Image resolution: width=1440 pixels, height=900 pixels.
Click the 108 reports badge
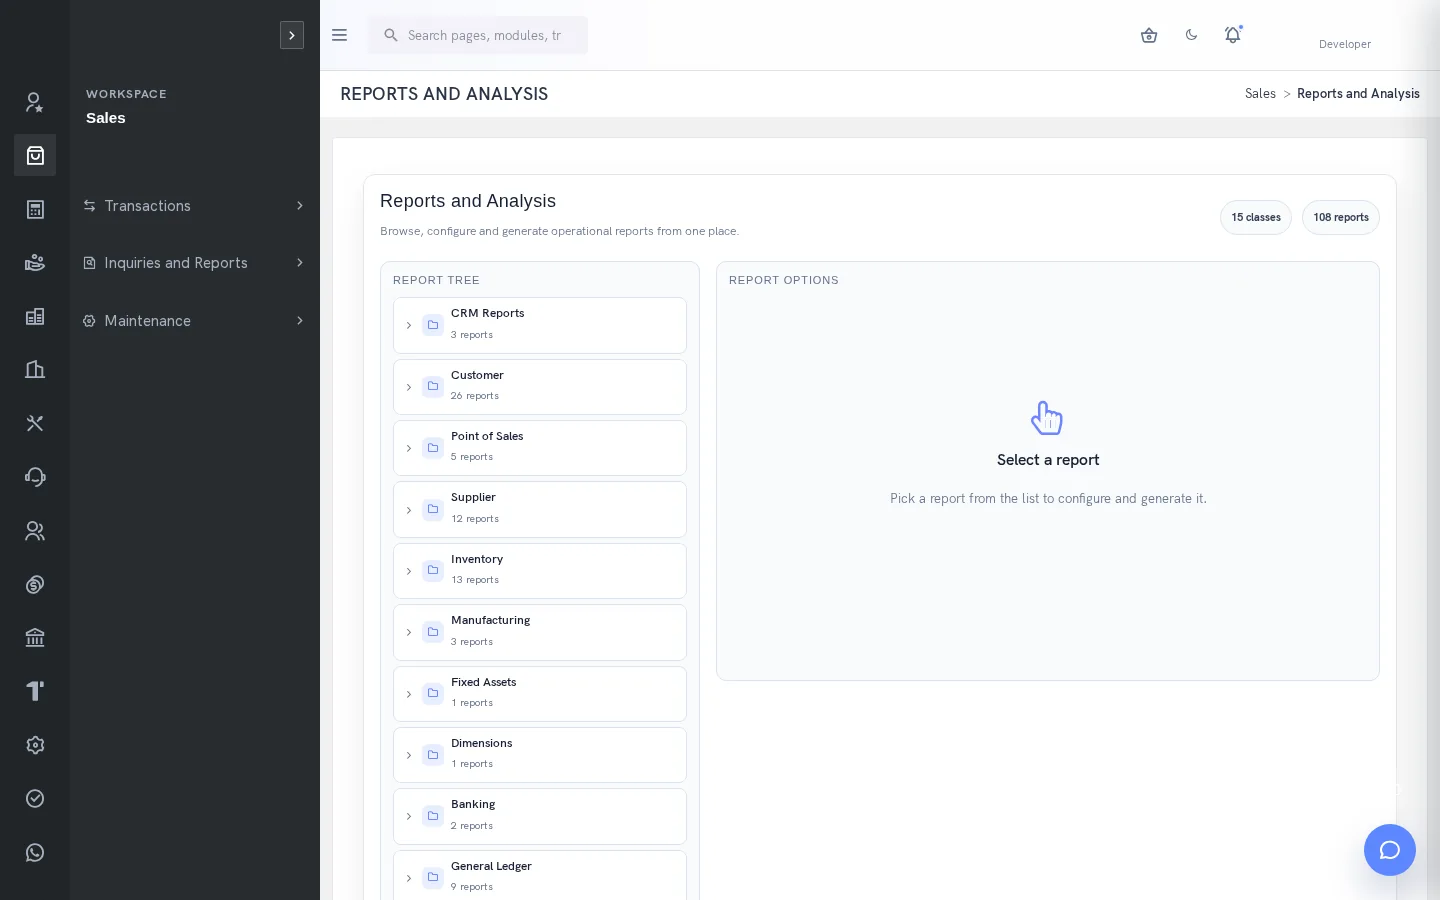(x=1341, y=218)
